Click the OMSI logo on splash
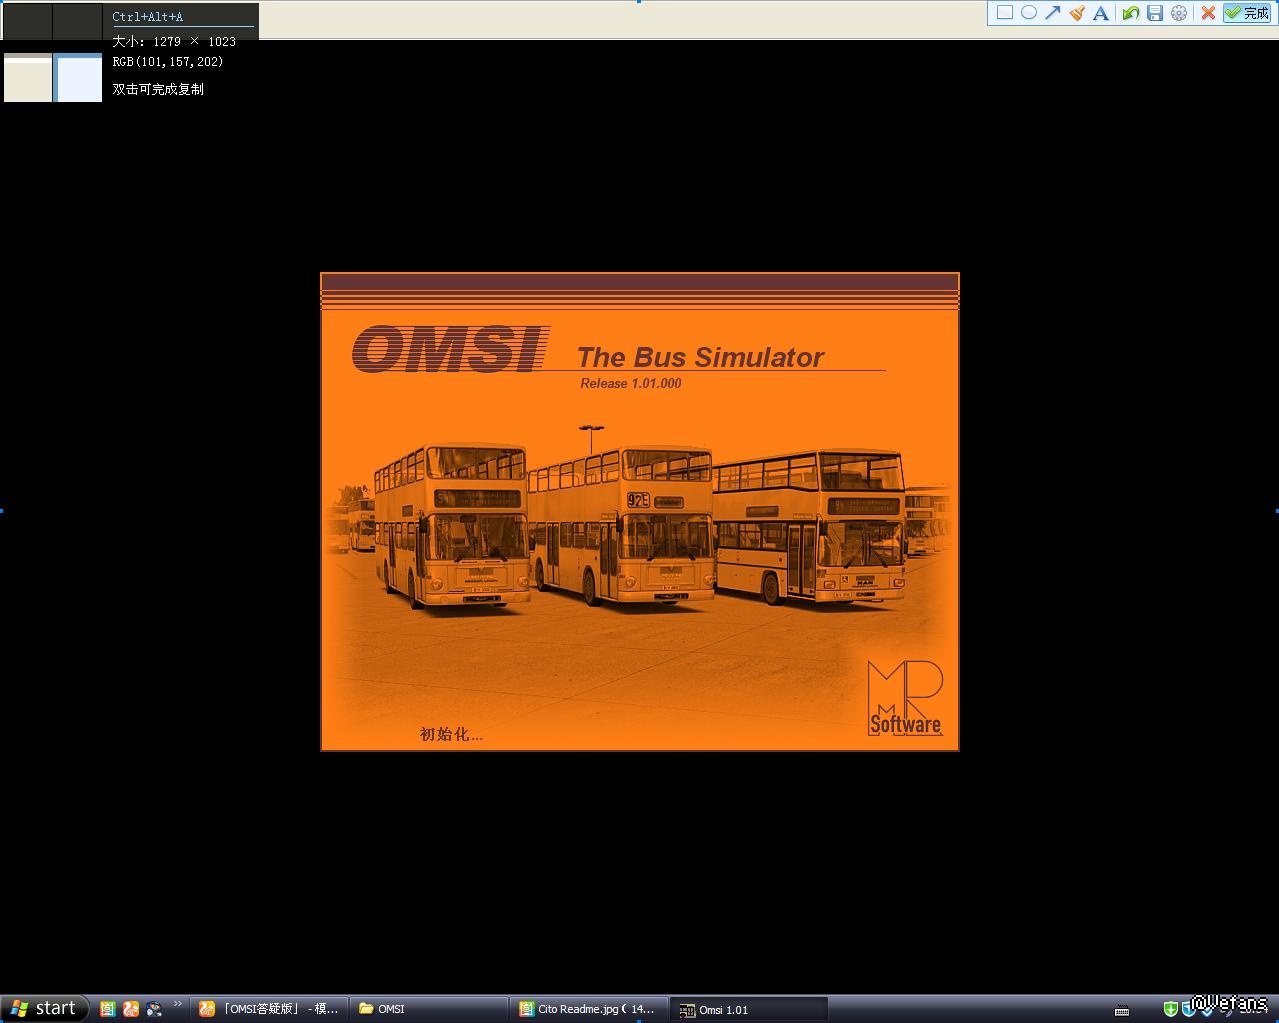 [x=450, y=348]
